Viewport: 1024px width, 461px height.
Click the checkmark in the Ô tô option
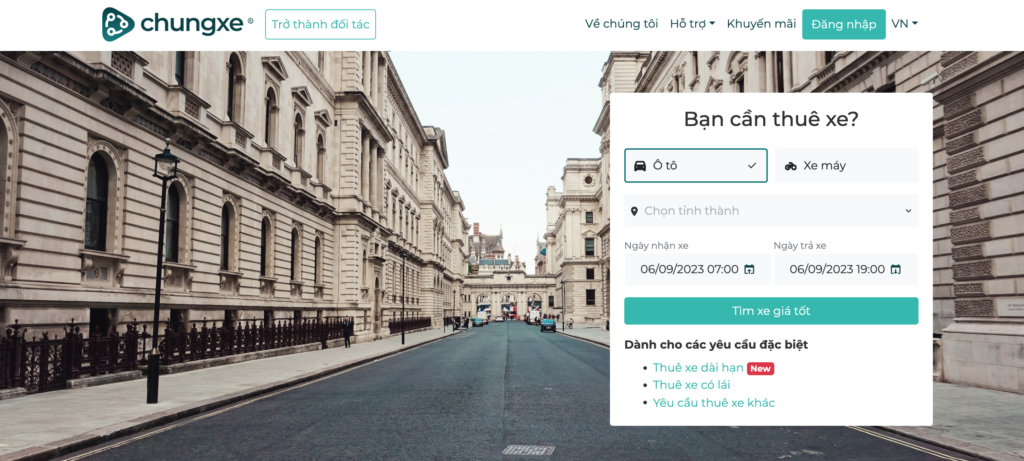[752, 166]
